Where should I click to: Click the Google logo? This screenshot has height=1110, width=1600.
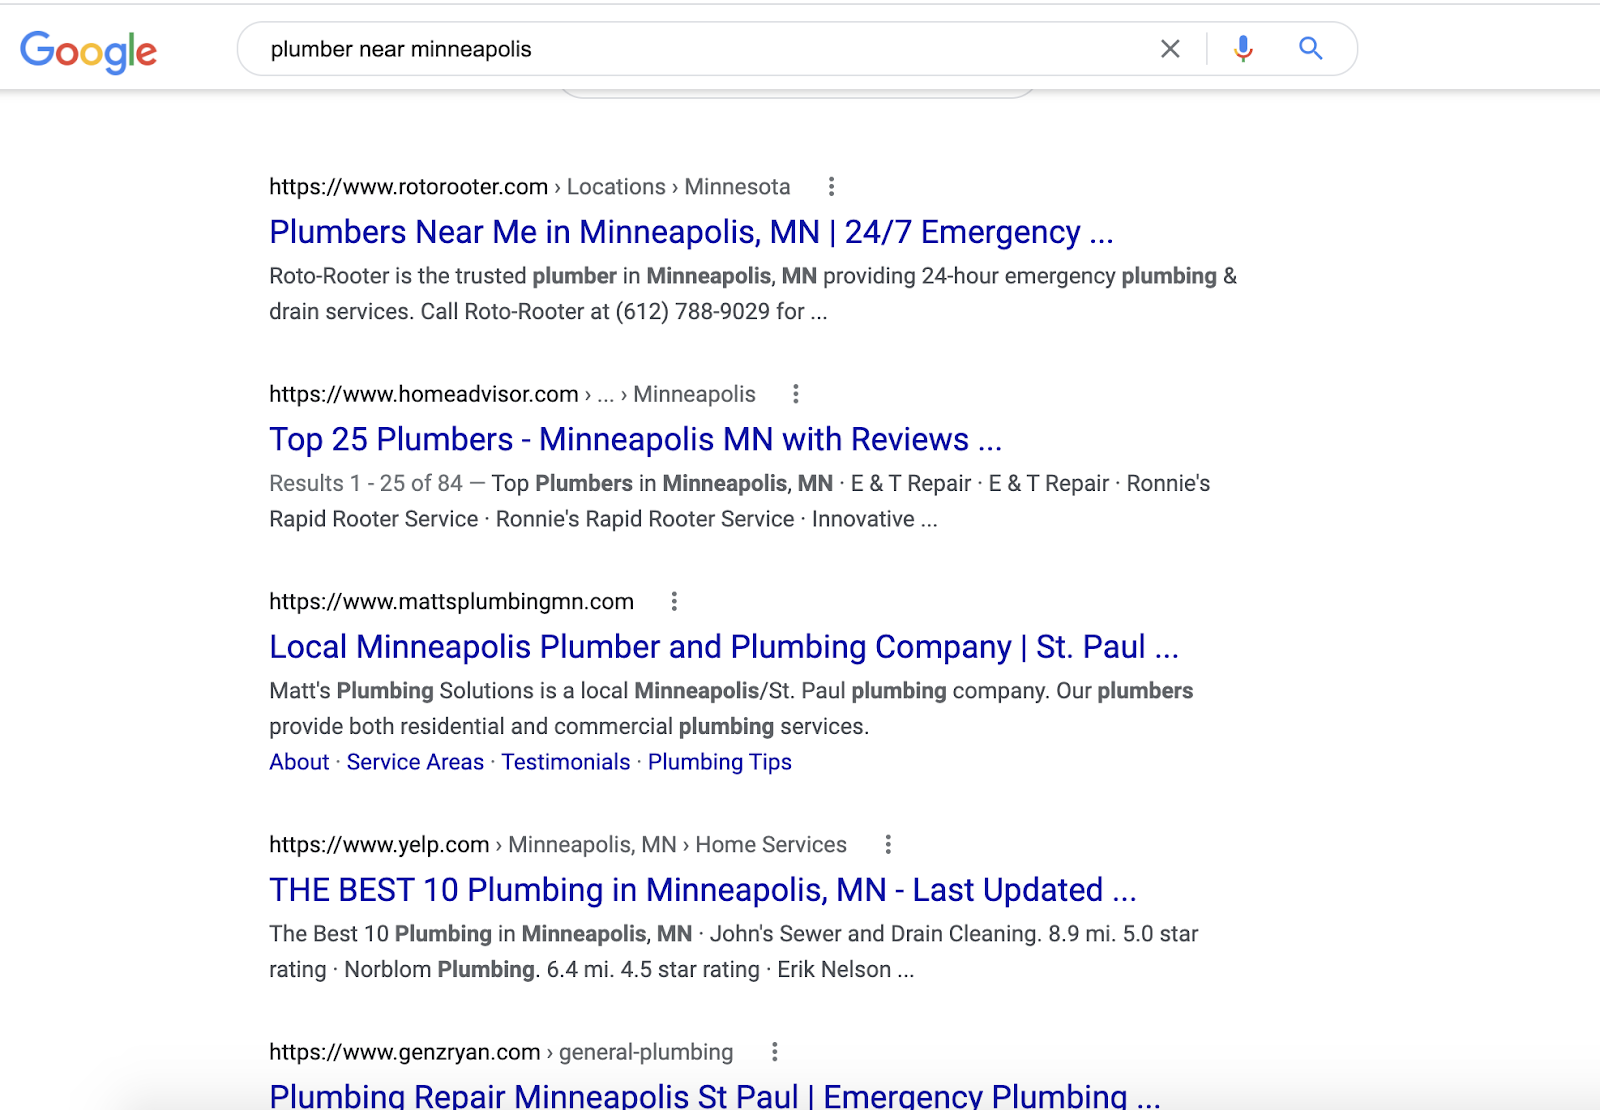pyautogui.click(x=88, y=51)
